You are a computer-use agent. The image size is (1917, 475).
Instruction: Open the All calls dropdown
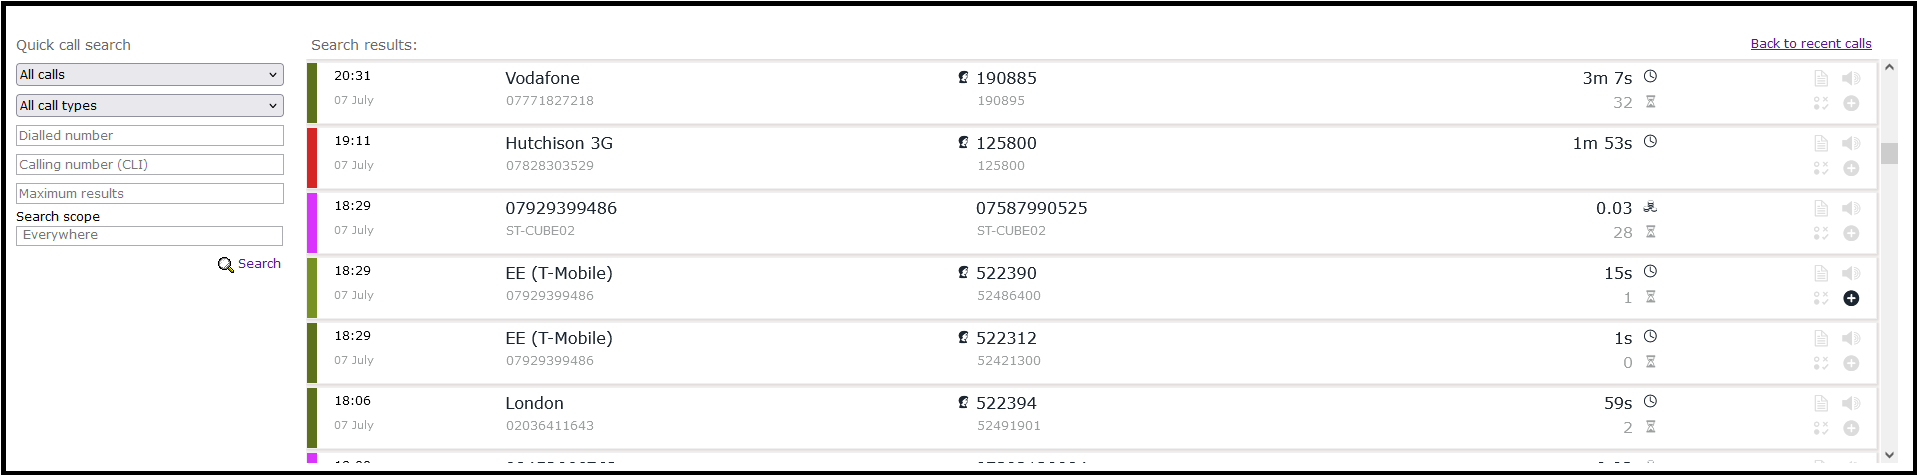(x=150, y=75)
